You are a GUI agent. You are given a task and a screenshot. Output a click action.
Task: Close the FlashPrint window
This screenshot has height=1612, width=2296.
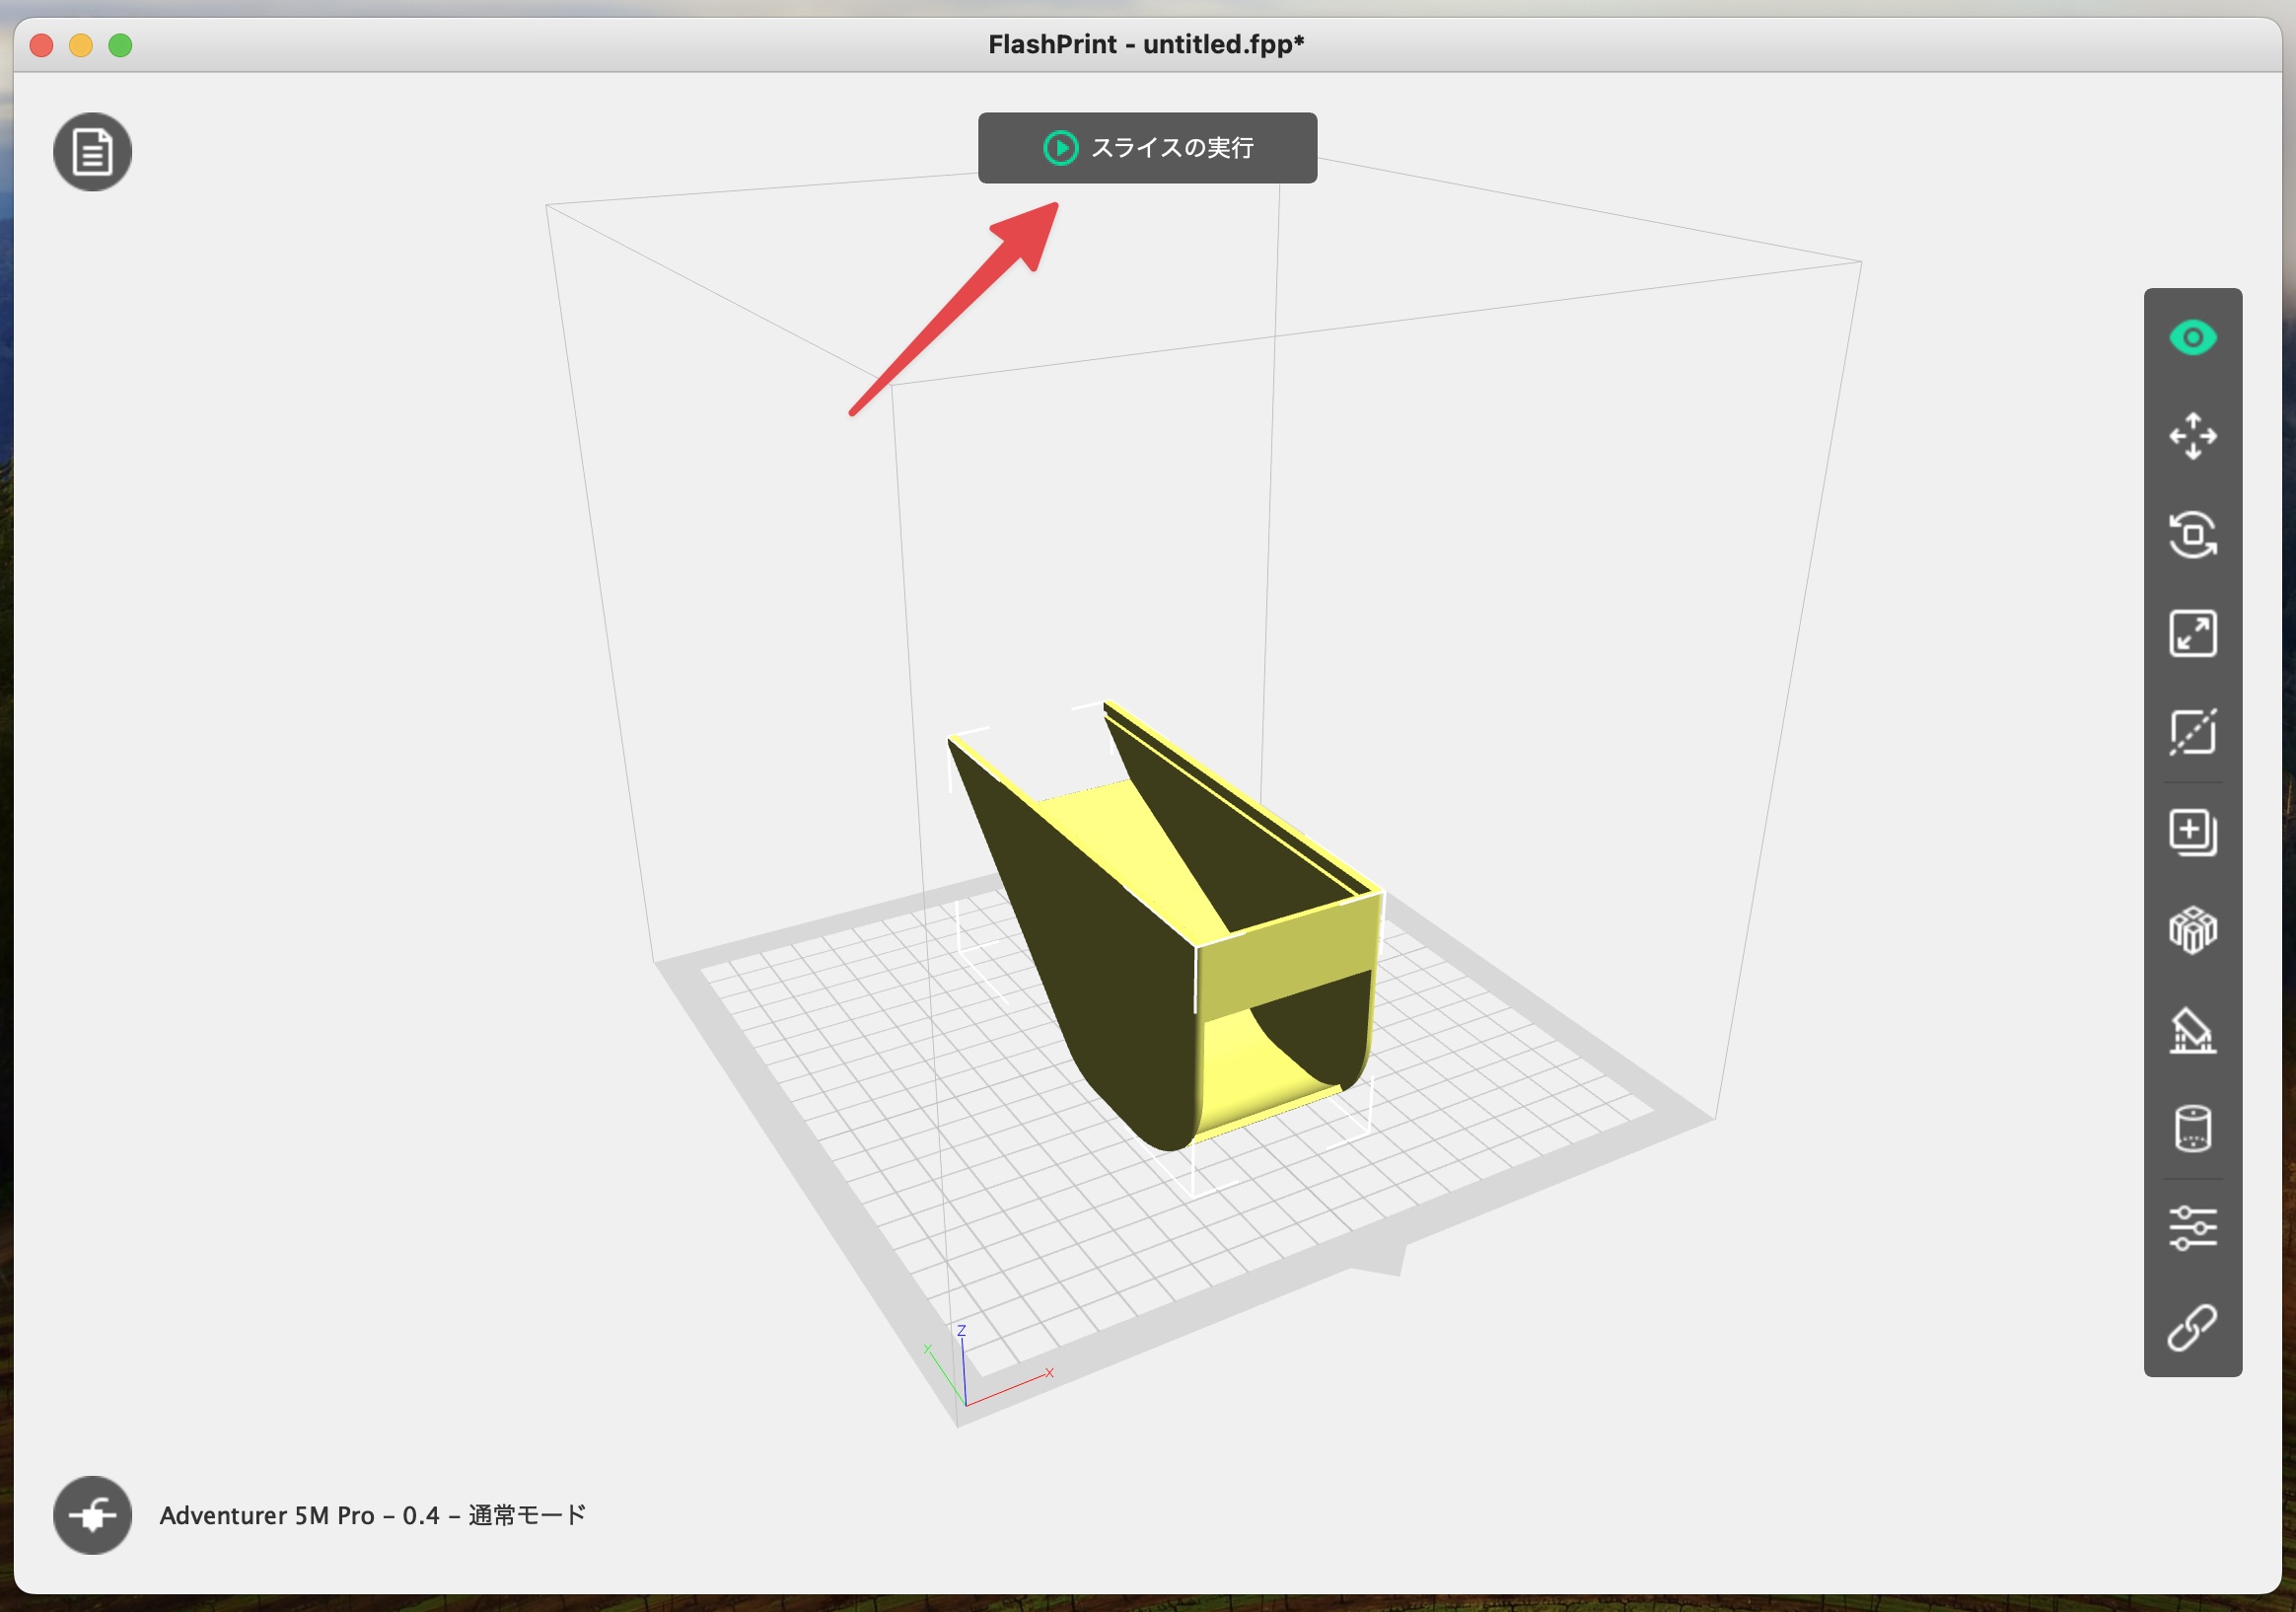(x=41, y=45)
